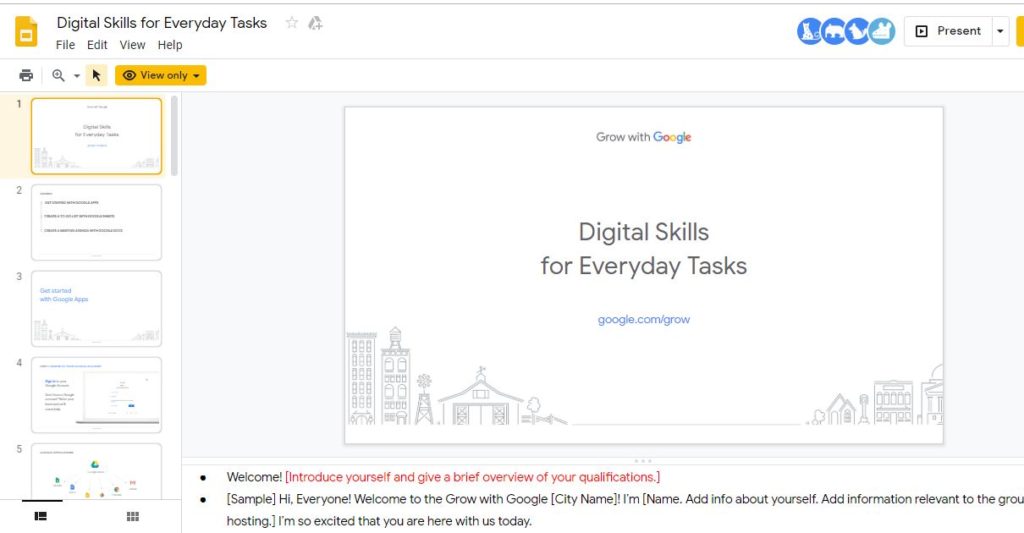Expand the zoom level dropdown arrow
This screenshot has height=533, width=1024.
[x=76, y=76]
